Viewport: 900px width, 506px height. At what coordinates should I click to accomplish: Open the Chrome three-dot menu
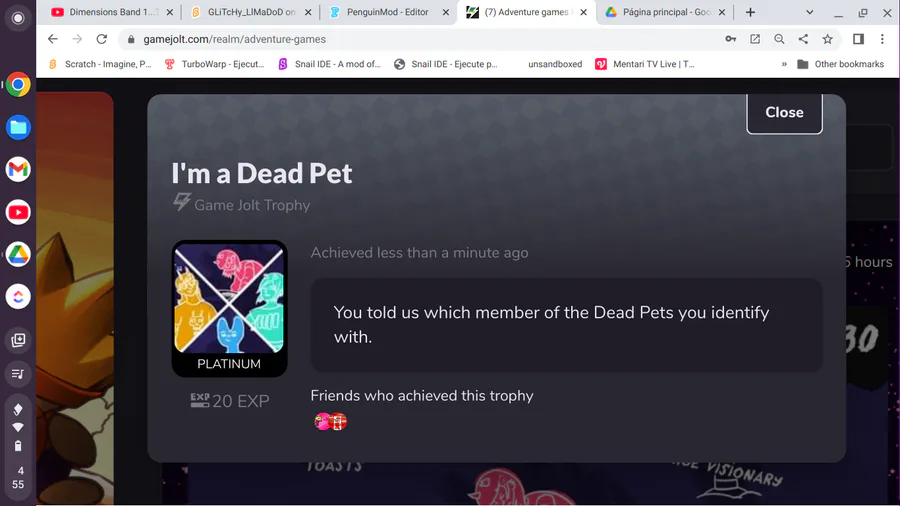[882, 39]
